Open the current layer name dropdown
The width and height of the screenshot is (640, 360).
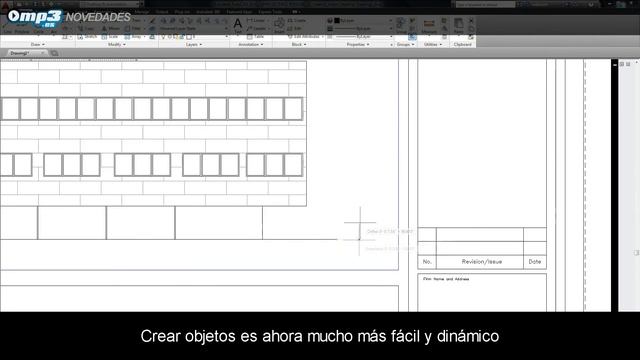point(210,37)
